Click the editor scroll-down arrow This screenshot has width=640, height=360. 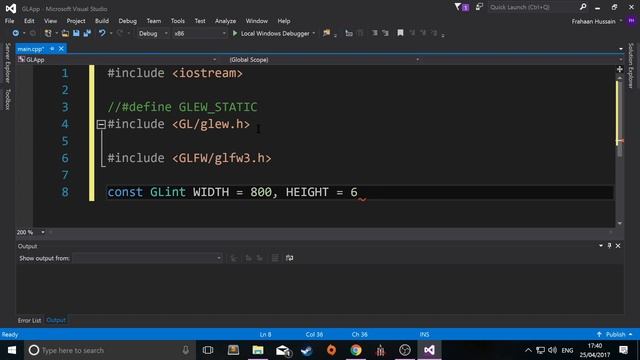[x=620, y=223]
